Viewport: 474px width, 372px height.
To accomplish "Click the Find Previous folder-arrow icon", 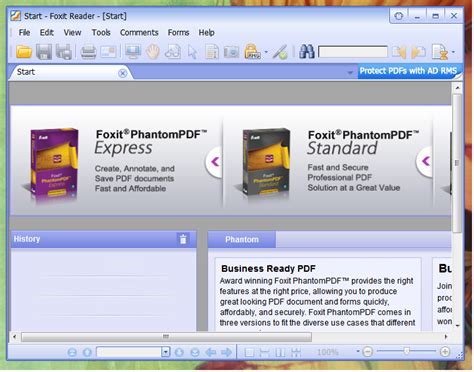I will coord(399,52).
